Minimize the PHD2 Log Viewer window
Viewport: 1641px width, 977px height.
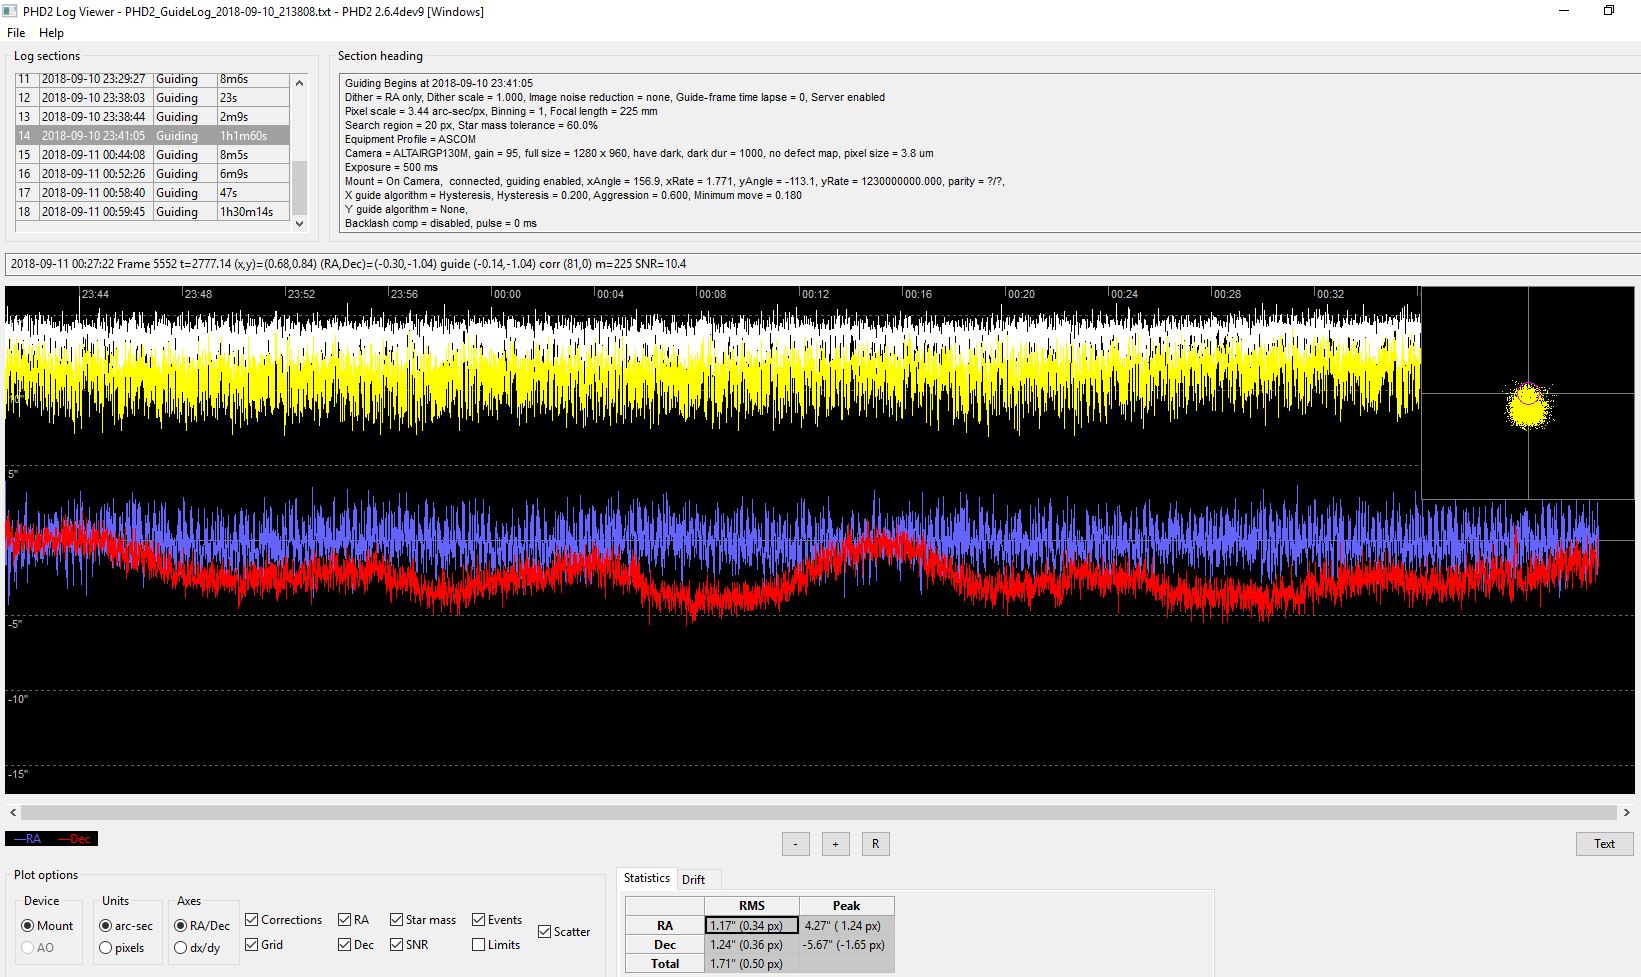pos(1566,11)
